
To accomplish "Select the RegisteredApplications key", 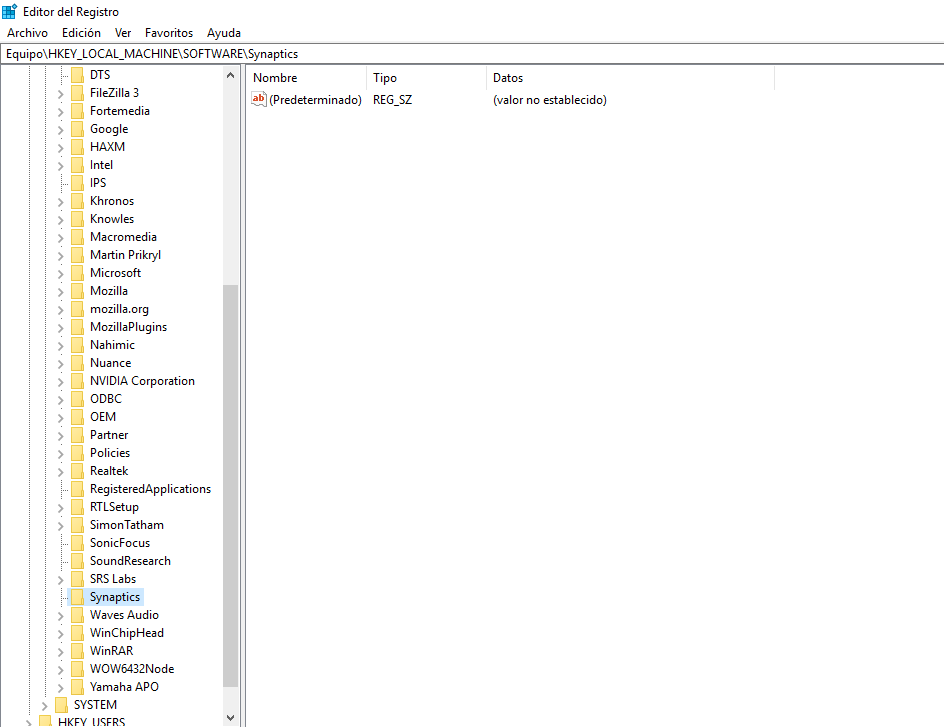I will pos(151,489).
